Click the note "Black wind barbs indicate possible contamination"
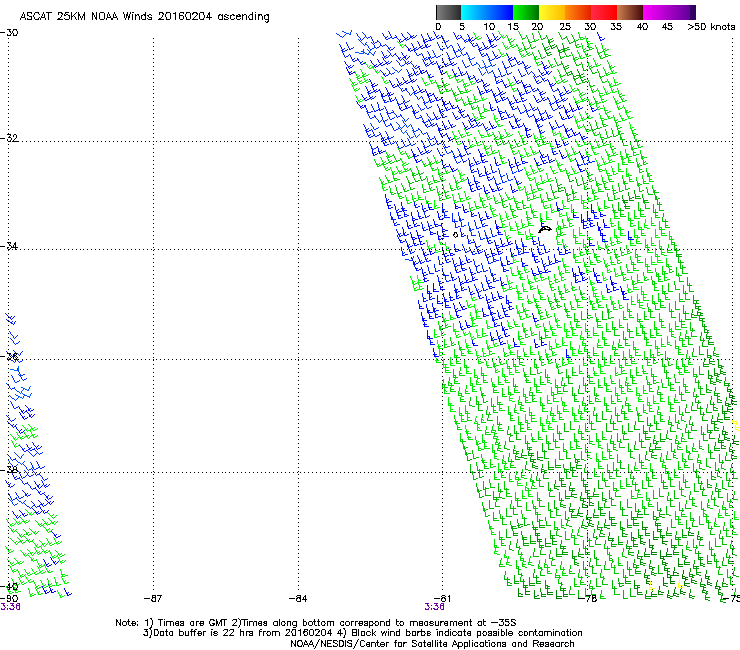 pyautogui.click(x=467, y=633)
